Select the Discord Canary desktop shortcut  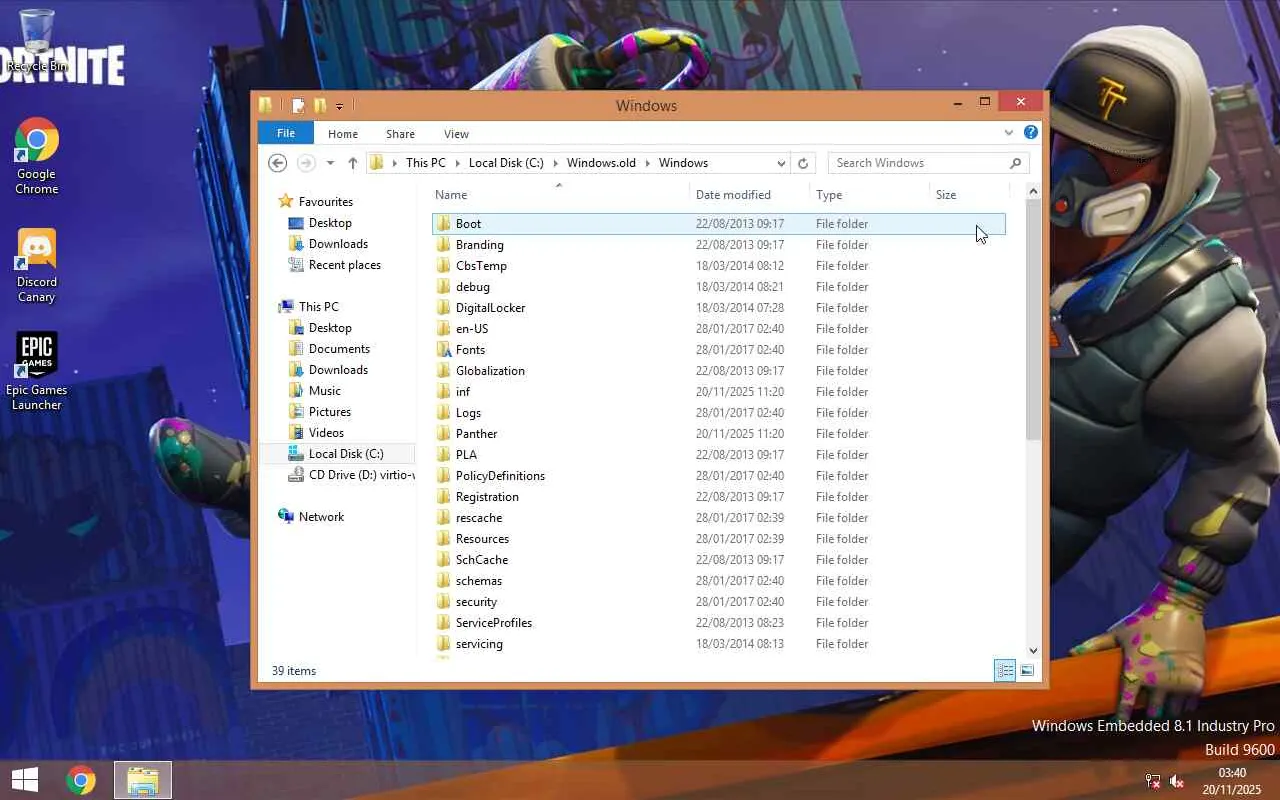click(37, 265)
